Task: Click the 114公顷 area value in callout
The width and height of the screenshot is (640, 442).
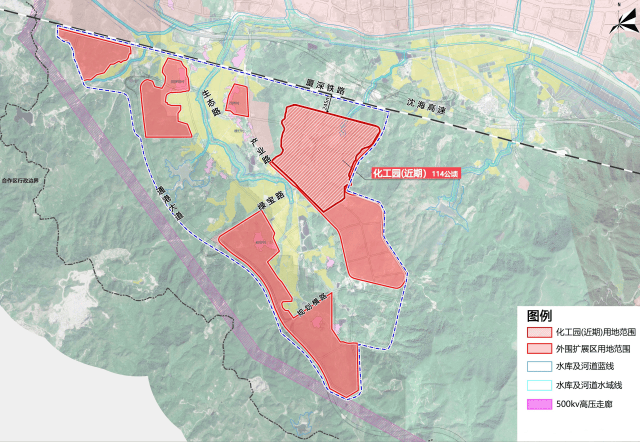Action: (x=445, y=173)
